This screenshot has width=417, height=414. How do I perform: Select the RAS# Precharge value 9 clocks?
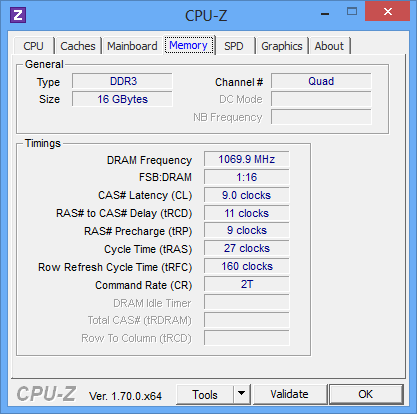(247, 230)
